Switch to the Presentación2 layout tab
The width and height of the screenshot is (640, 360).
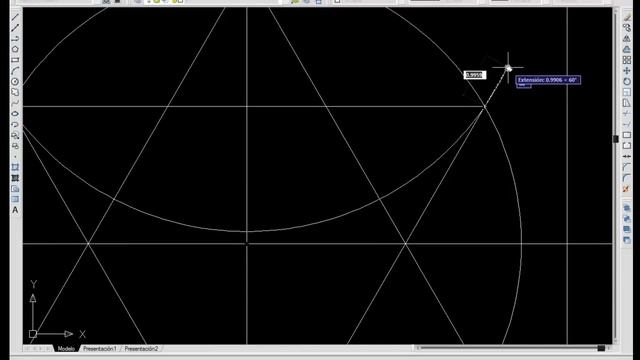tap(141, 349)
